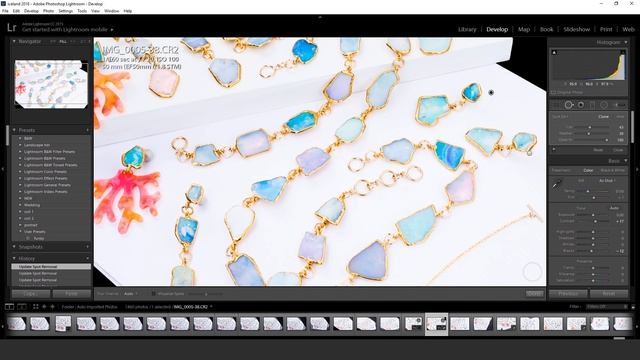Switch to the Slideshow module
Viewport: 640px width, 360px height.
[577, 29]
